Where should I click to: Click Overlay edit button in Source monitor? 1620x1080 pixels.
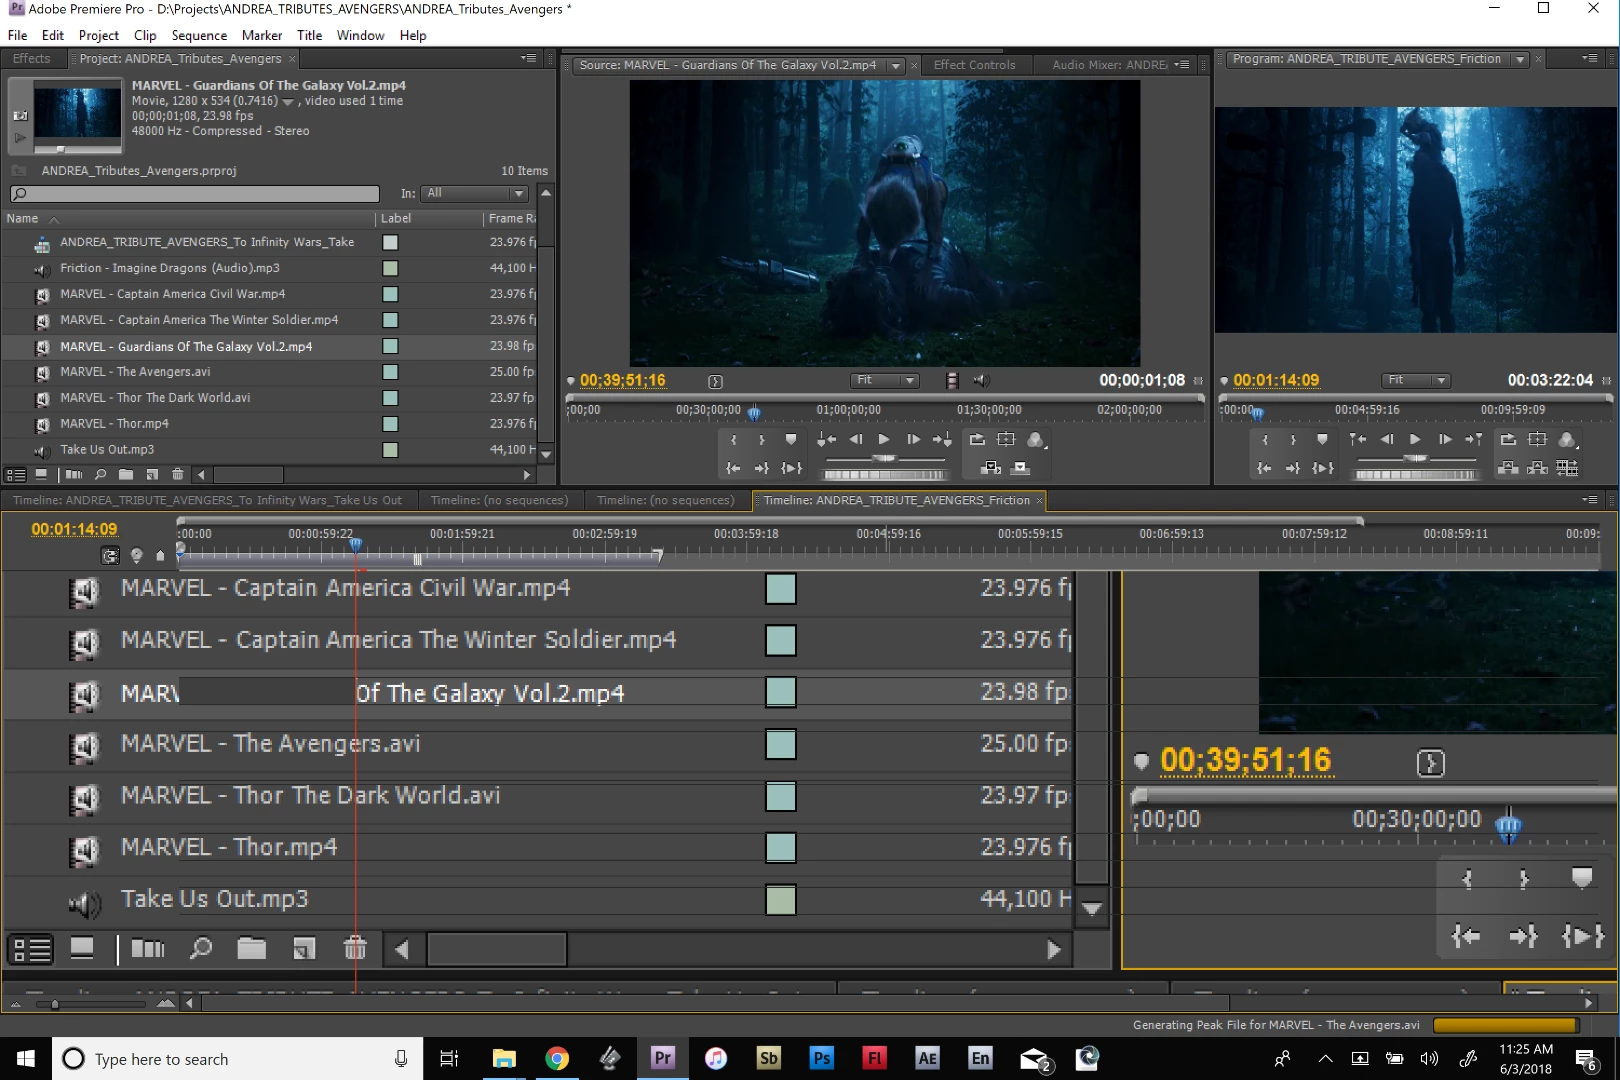[1020, 467]
